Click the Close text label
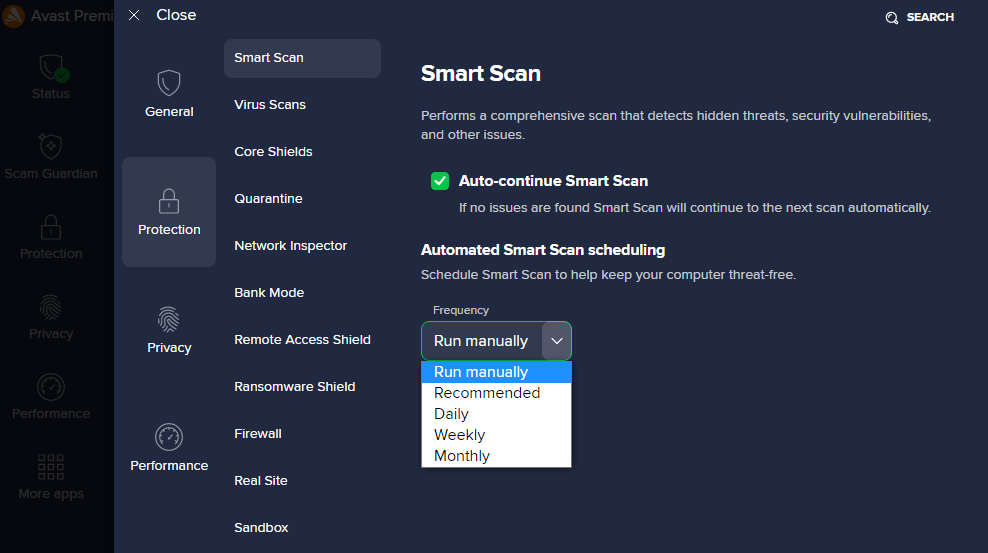This screenshot has height=553, width=988. [176, 15]
